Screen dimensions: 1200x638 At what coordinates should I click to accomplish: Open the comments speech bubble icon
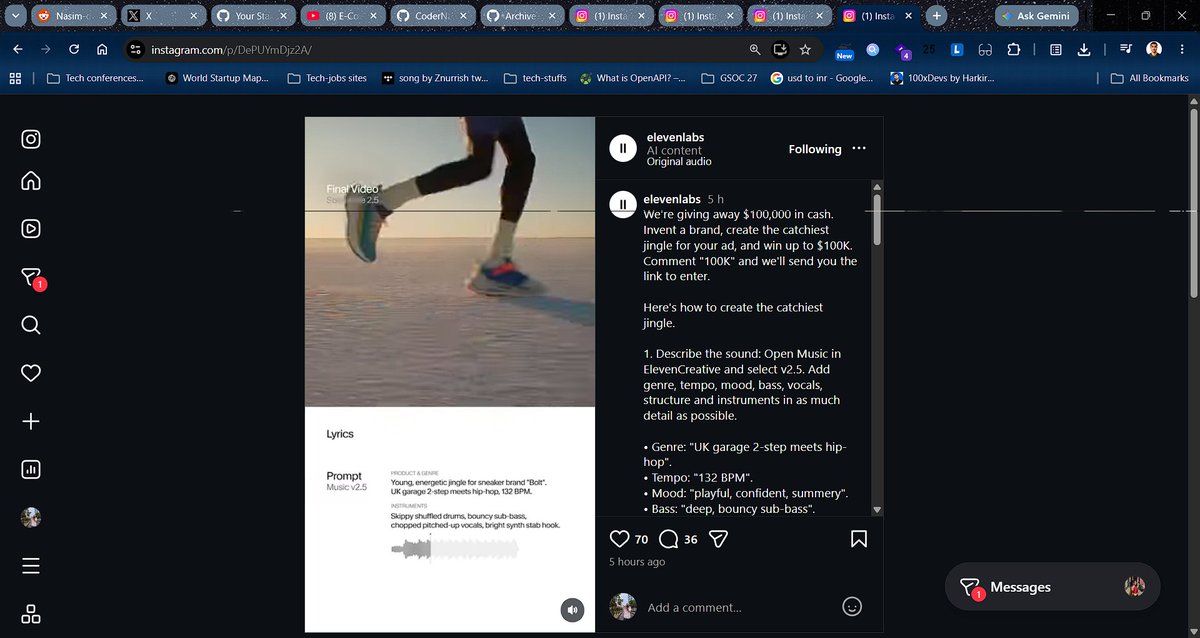(x=669, y=539)
